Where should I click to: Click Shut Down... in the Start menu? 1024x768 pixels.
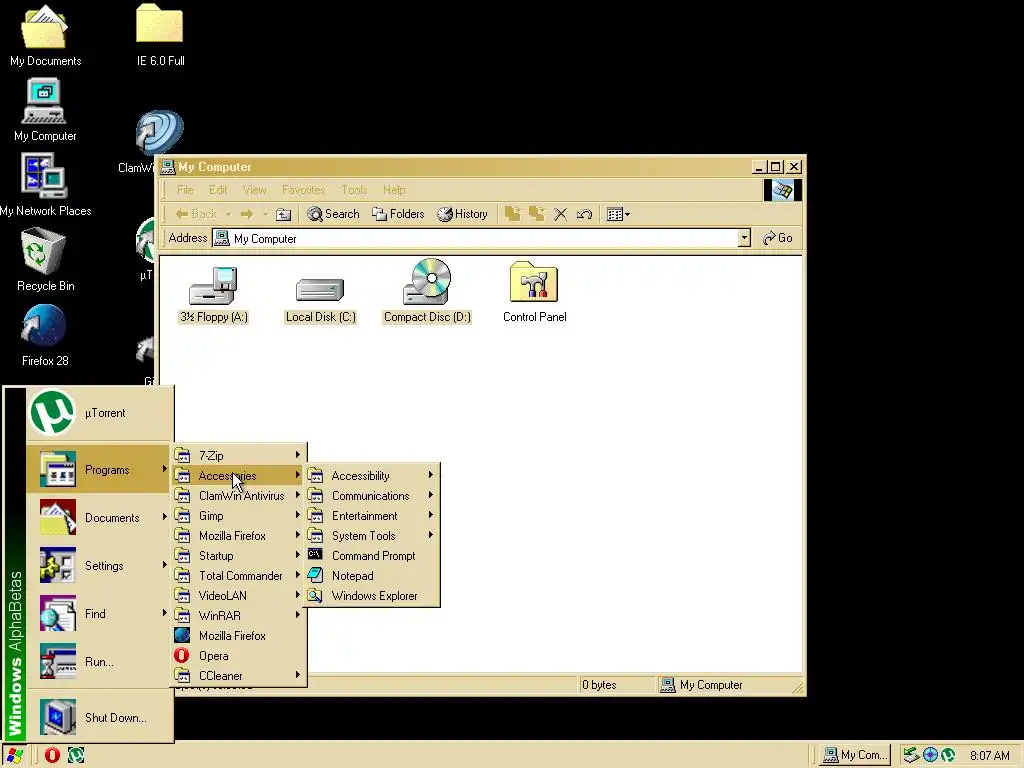click(x=100, y=717)
